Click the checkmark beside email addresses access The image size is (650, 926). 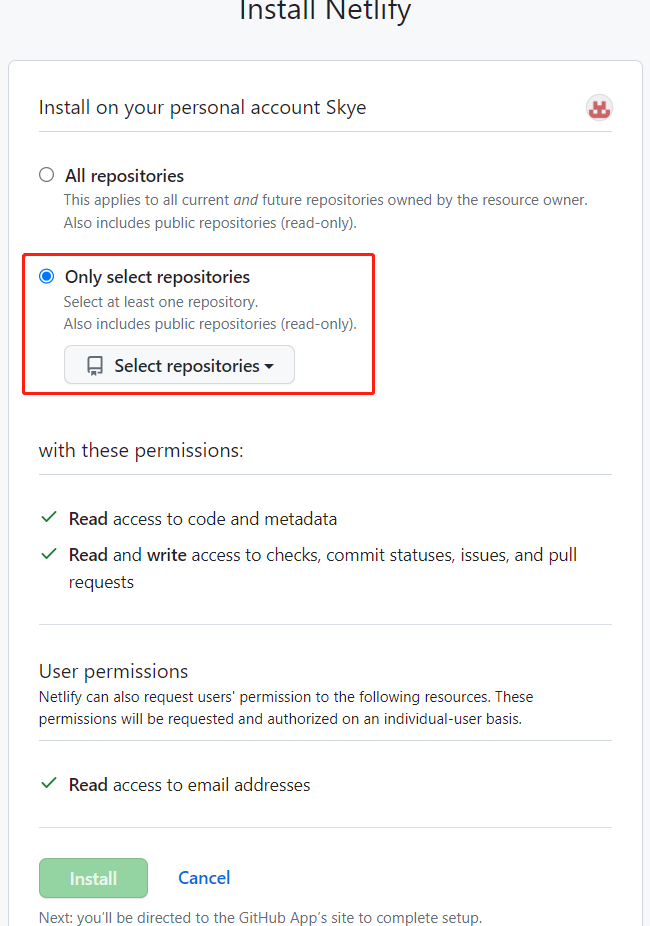tap(49, 784)
